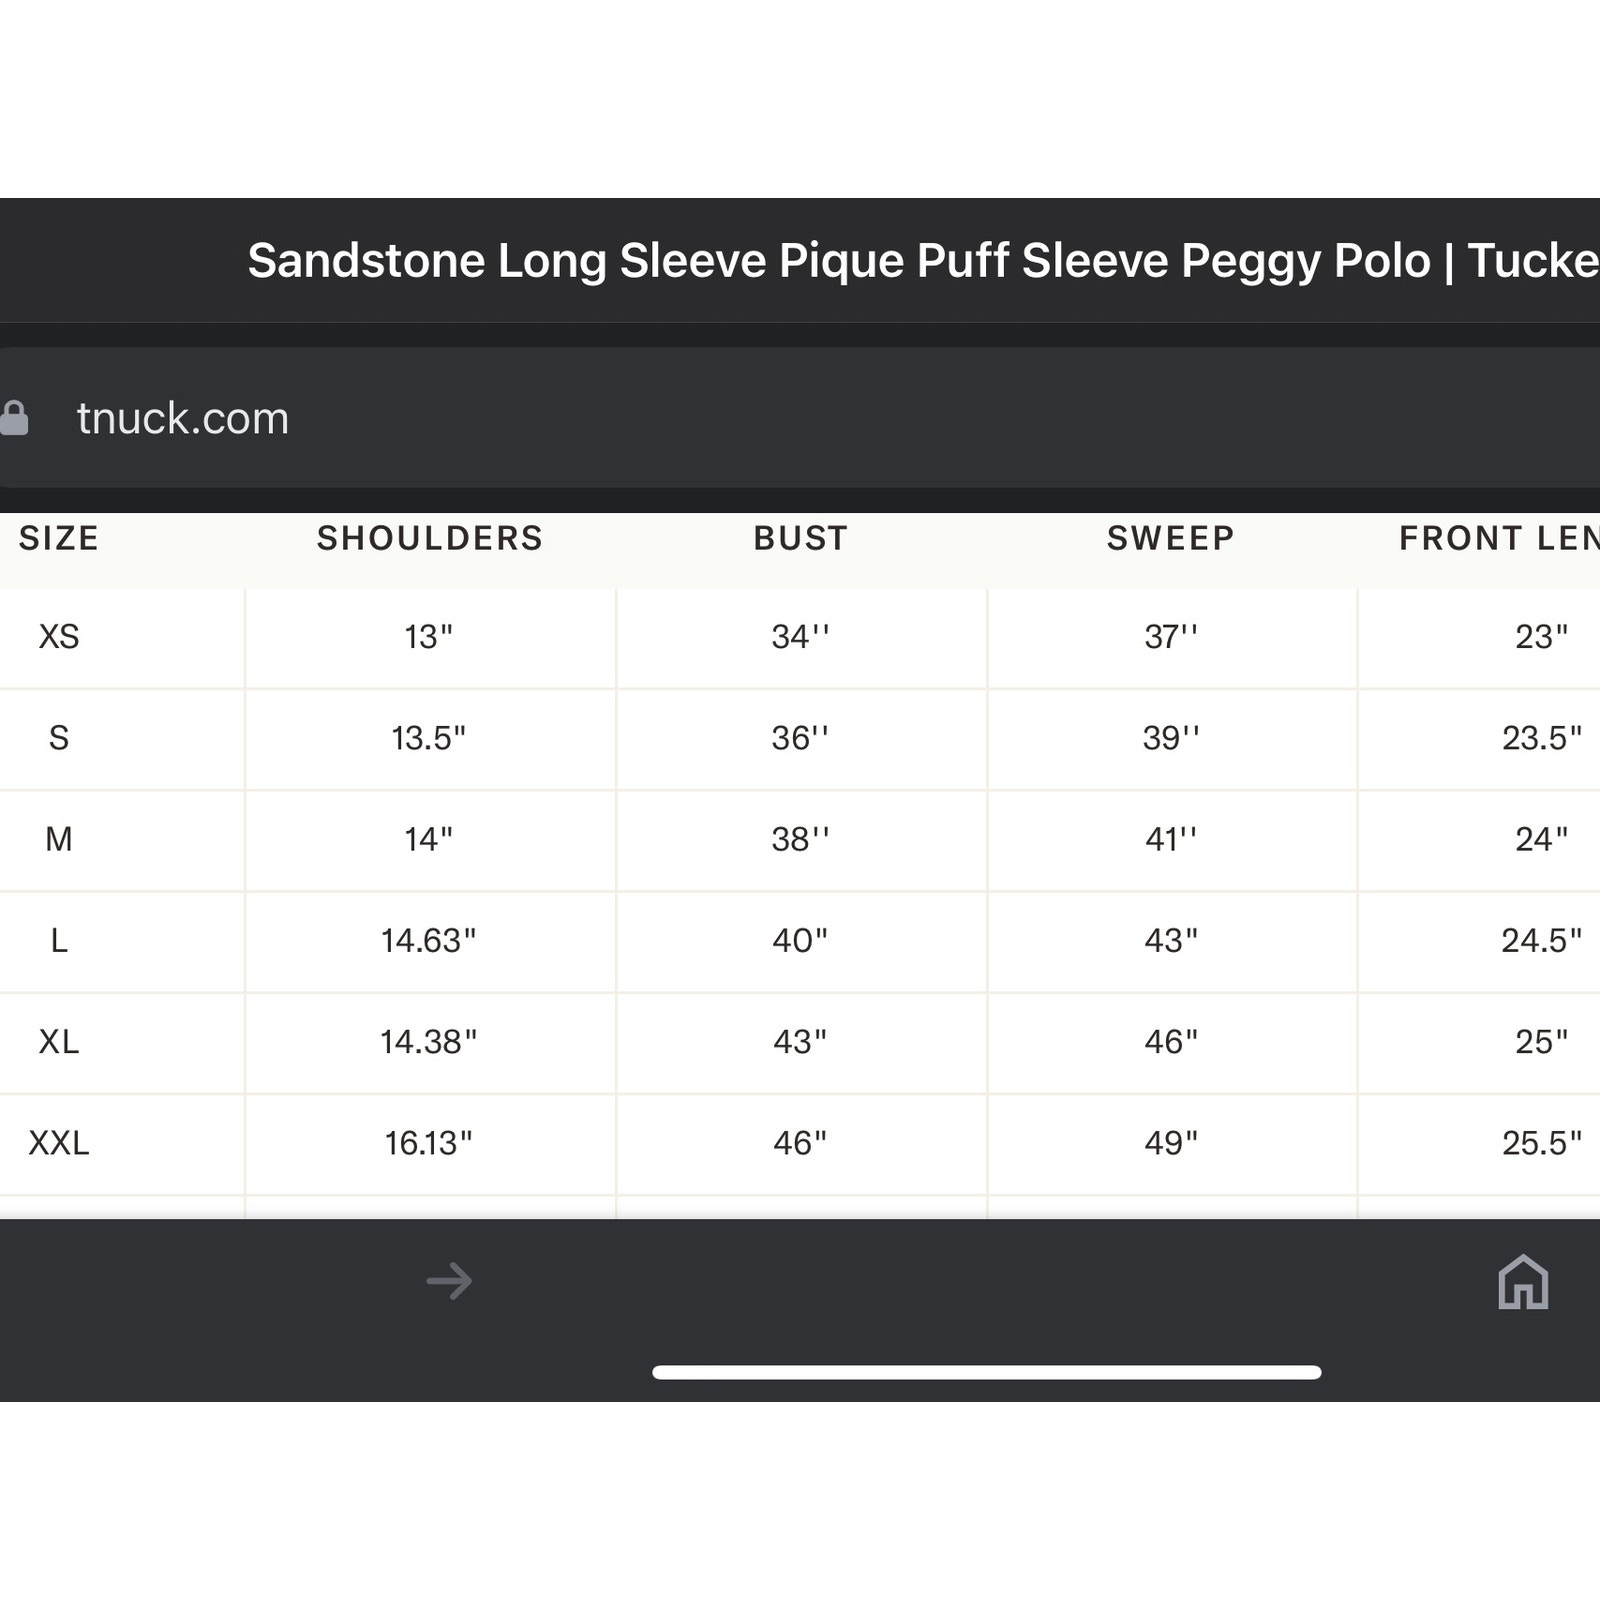1600x1600 pixels.
Task: Click the XXL size row label
Action: [59, 1143]
